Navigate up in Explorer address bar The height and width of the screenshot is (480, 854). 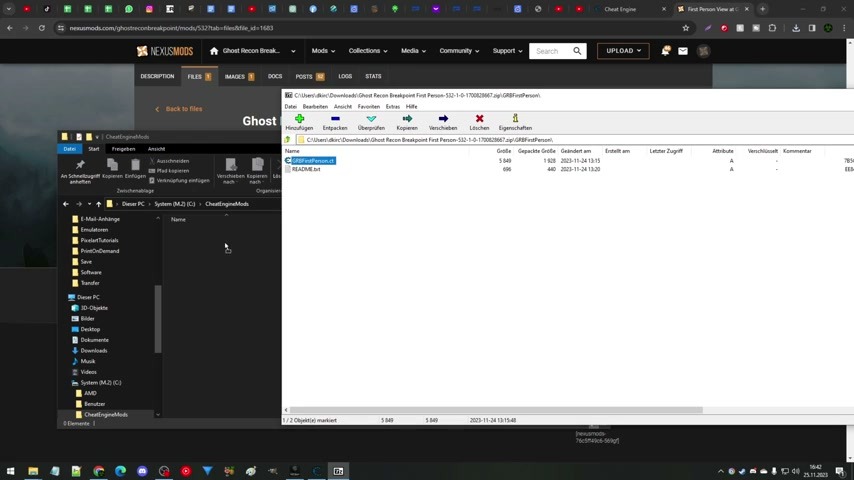tap(99, 204)
